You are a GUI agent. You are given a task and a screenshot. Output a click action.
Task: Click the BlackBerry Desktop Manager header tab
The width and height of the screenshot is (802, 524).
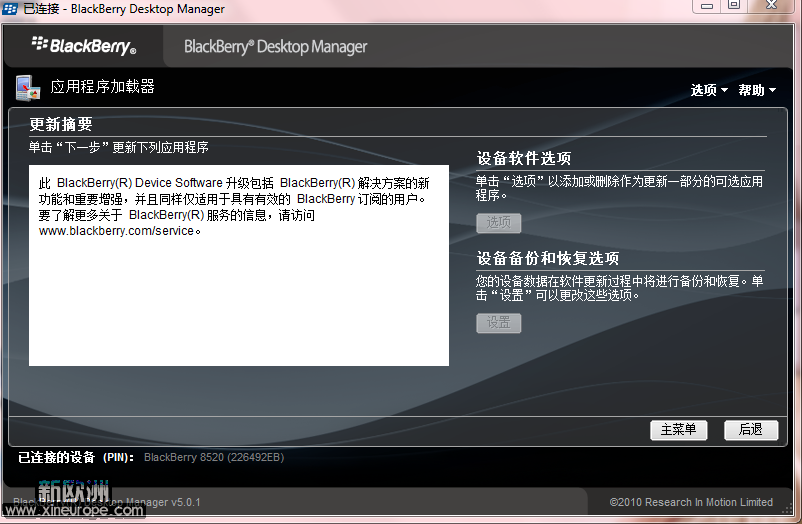[x=275, y=47]
